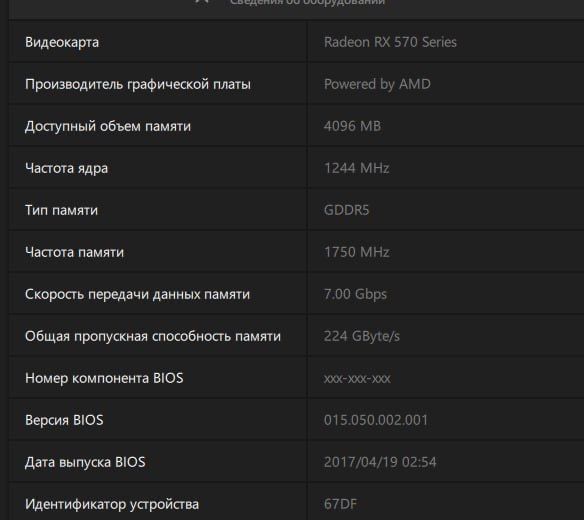Select the 'Производитель графической платы' label

(x=138, y=85)
